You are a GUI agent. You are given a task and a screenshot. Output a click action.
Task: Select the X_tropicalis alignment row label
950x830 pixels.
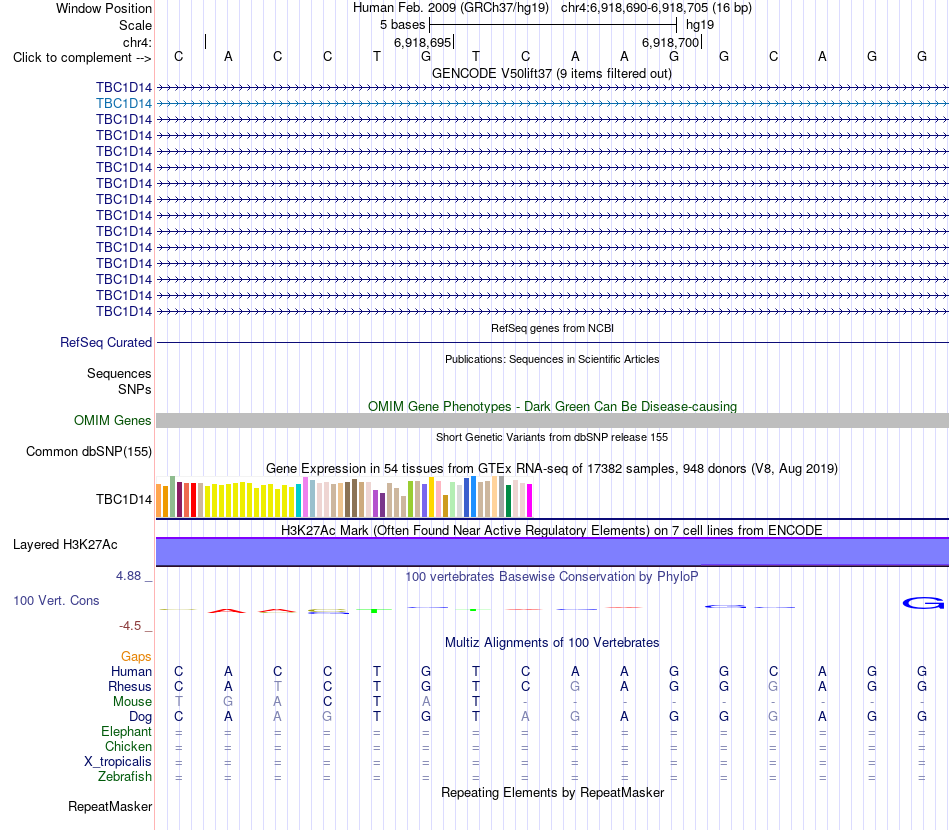tap(118, 762)
